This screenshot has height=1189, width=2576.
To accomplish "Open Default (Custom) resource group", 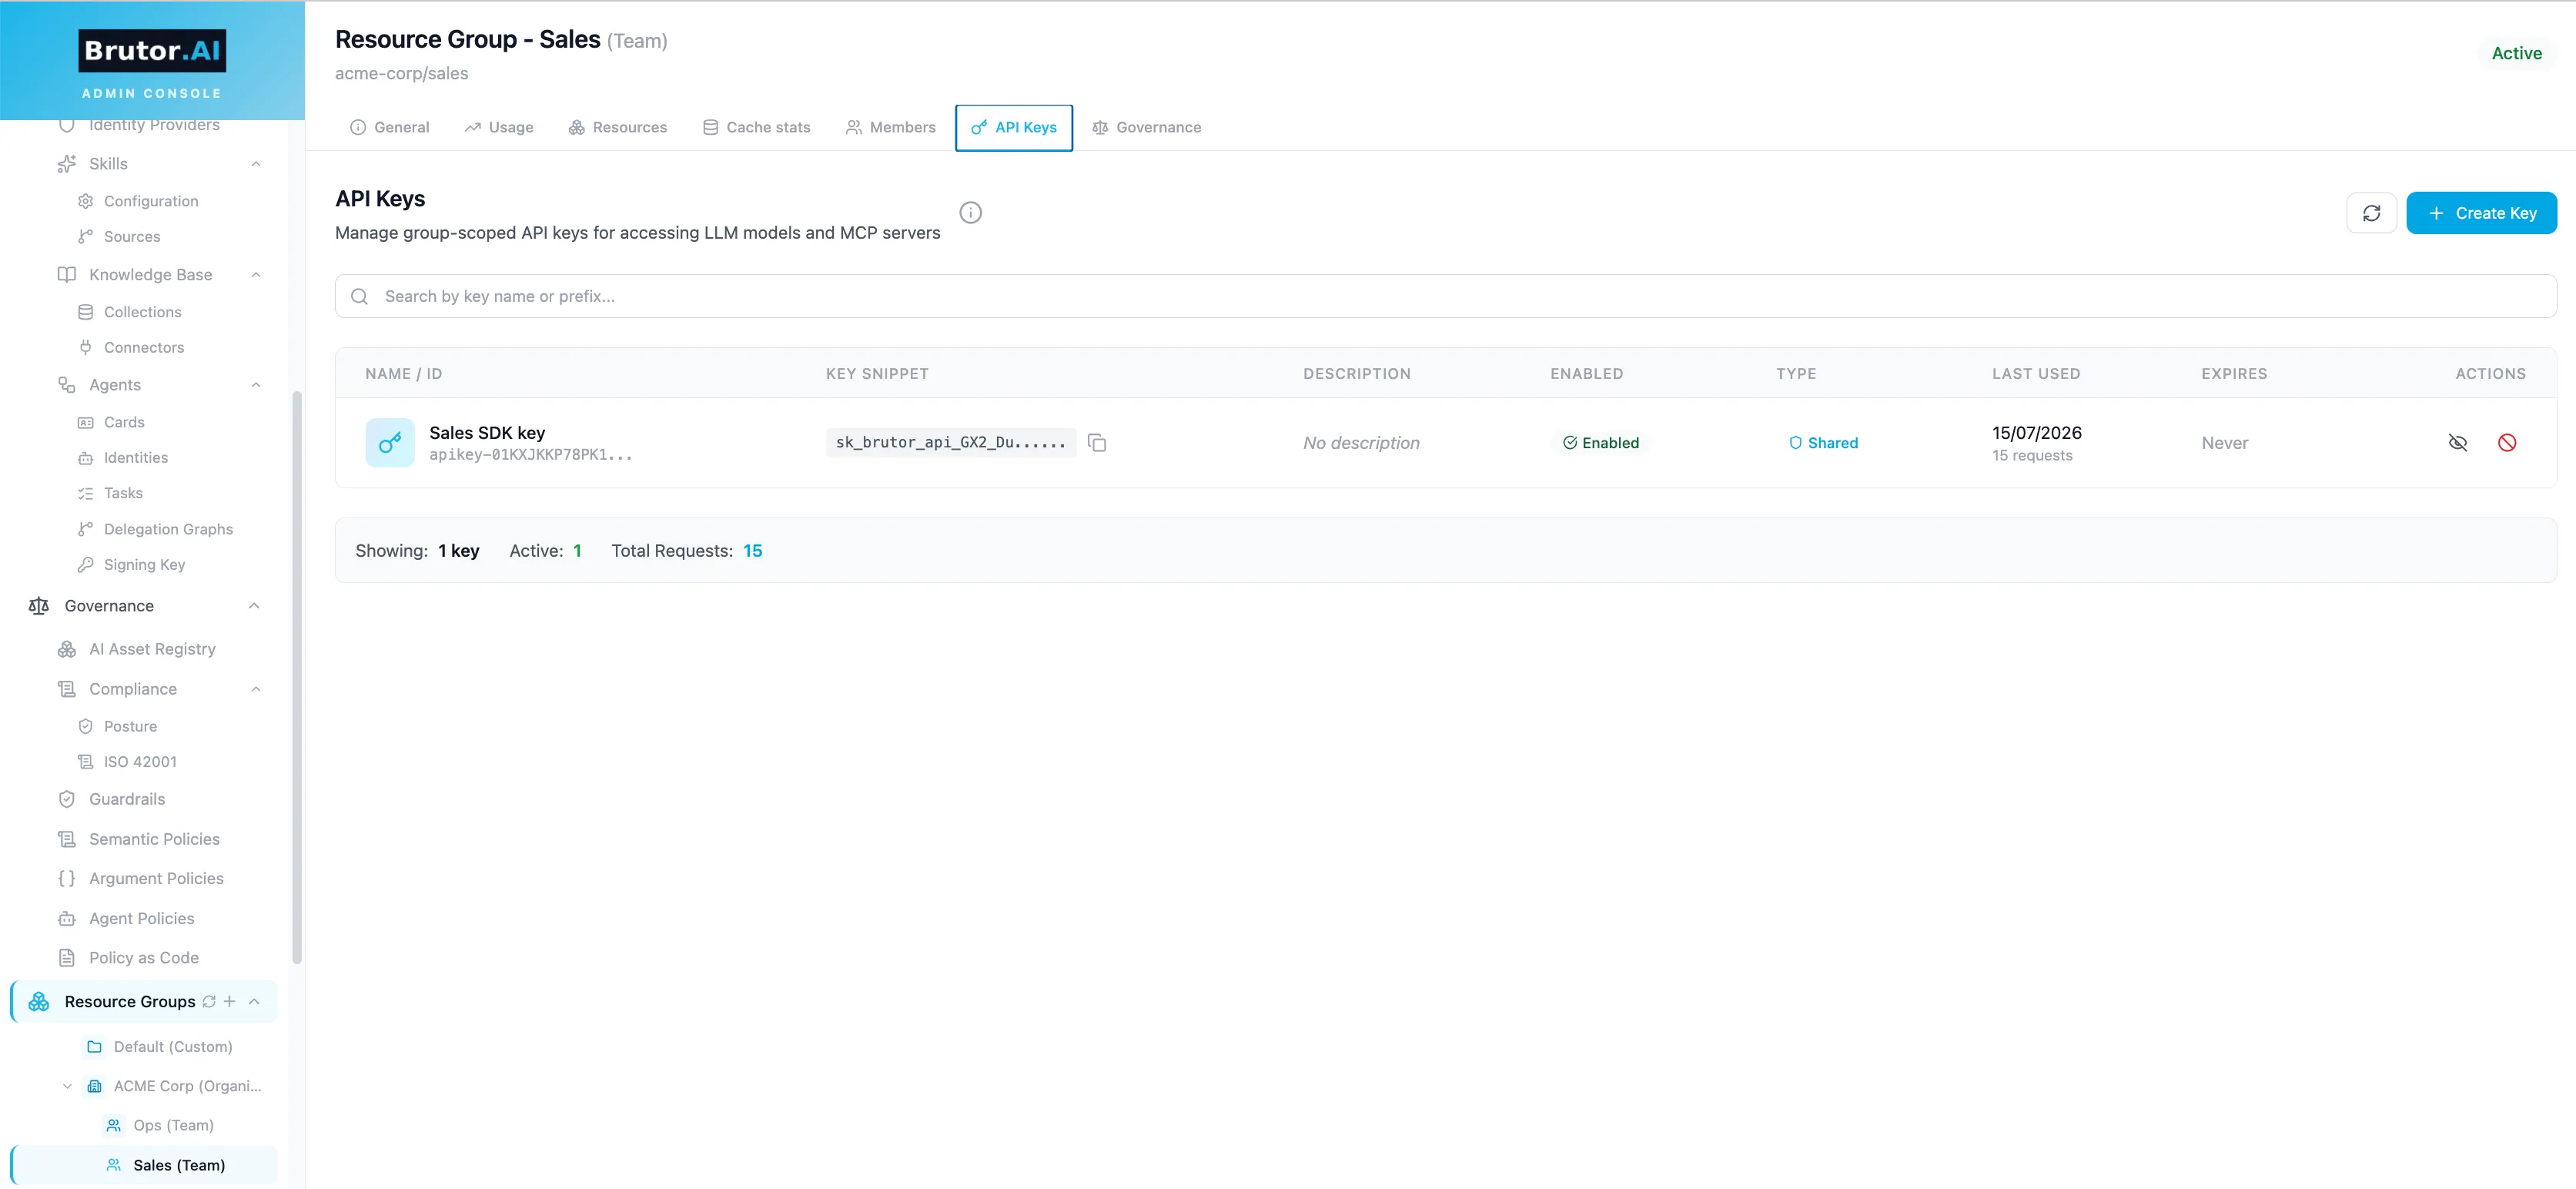I will click(172, 1047).
